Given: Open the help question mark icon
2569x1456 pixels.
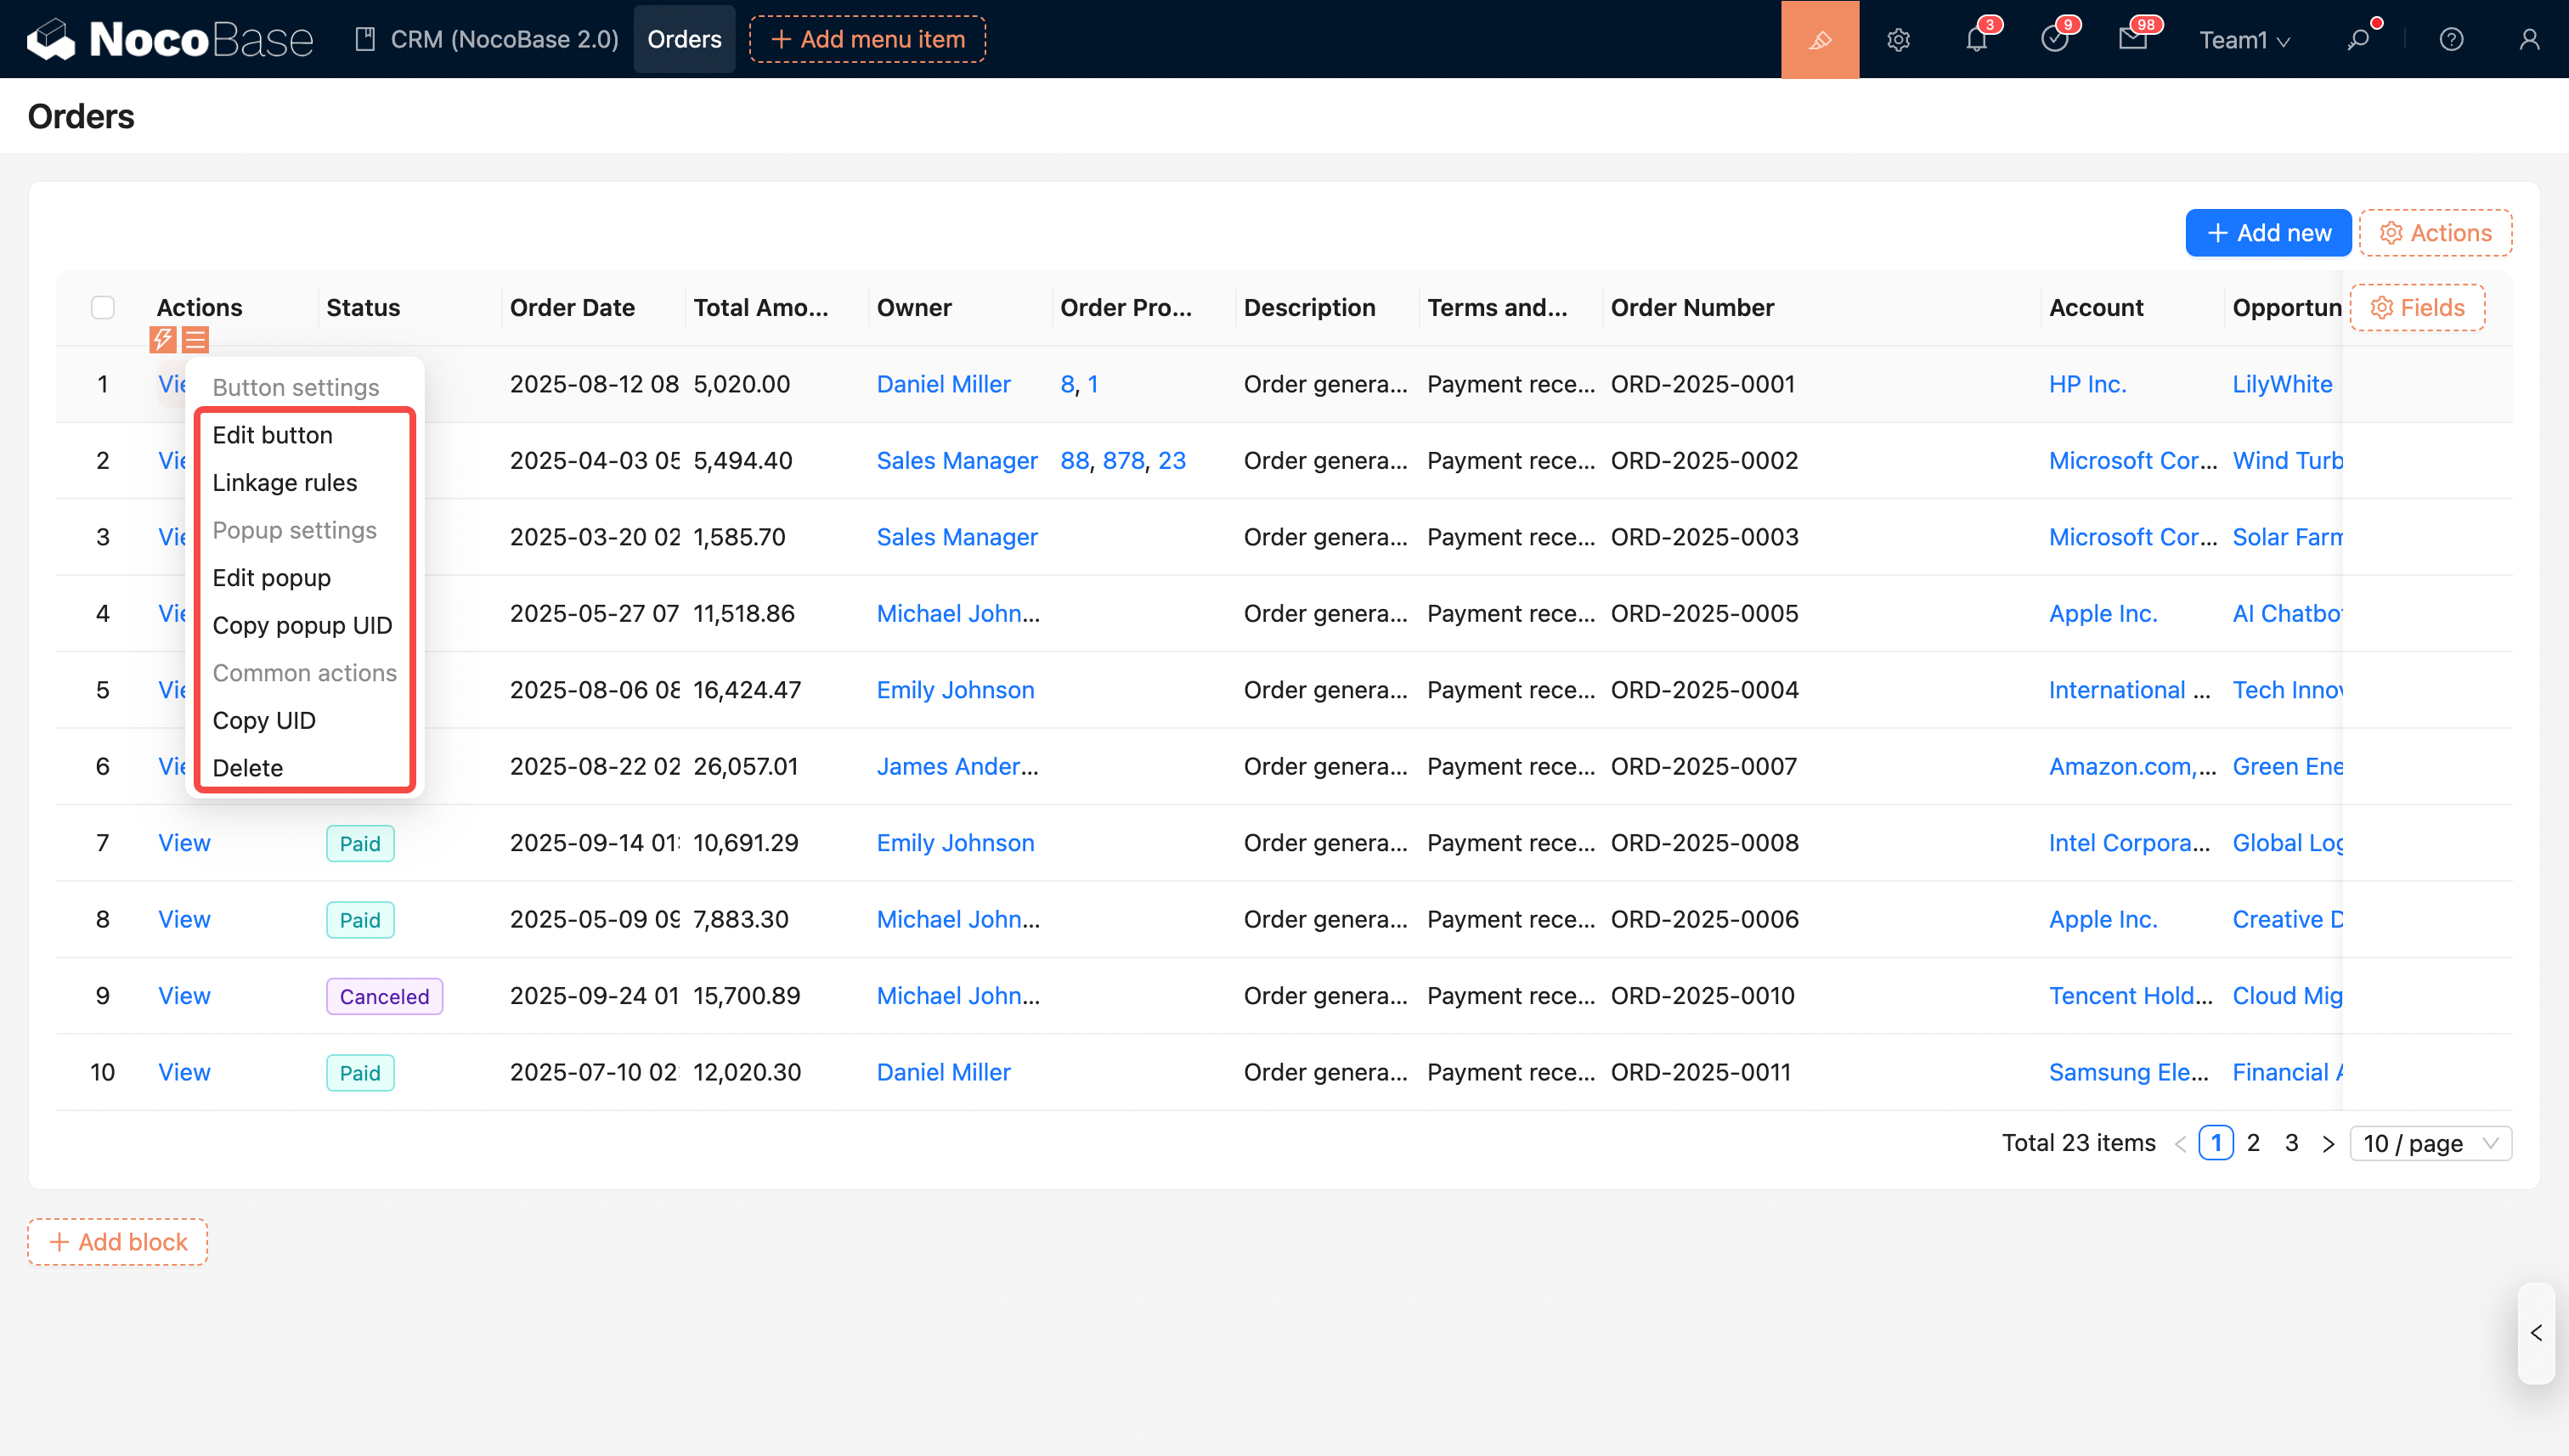Looking at the screenshot, I should point(2451,39).
